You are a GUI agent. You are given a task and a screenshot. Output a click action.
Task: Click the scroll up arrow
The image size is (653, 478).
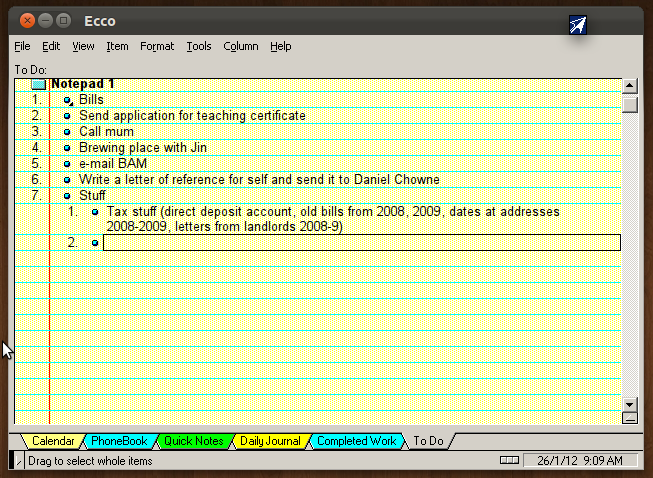coord(630,86)
